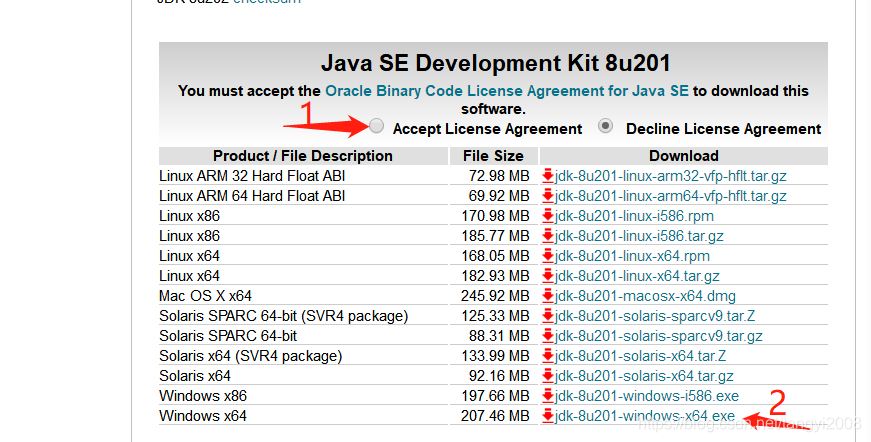This screenshot has height=442, width=871.
Task: Click Solaris x64 (SVR4 package) text
Action: 251,356
